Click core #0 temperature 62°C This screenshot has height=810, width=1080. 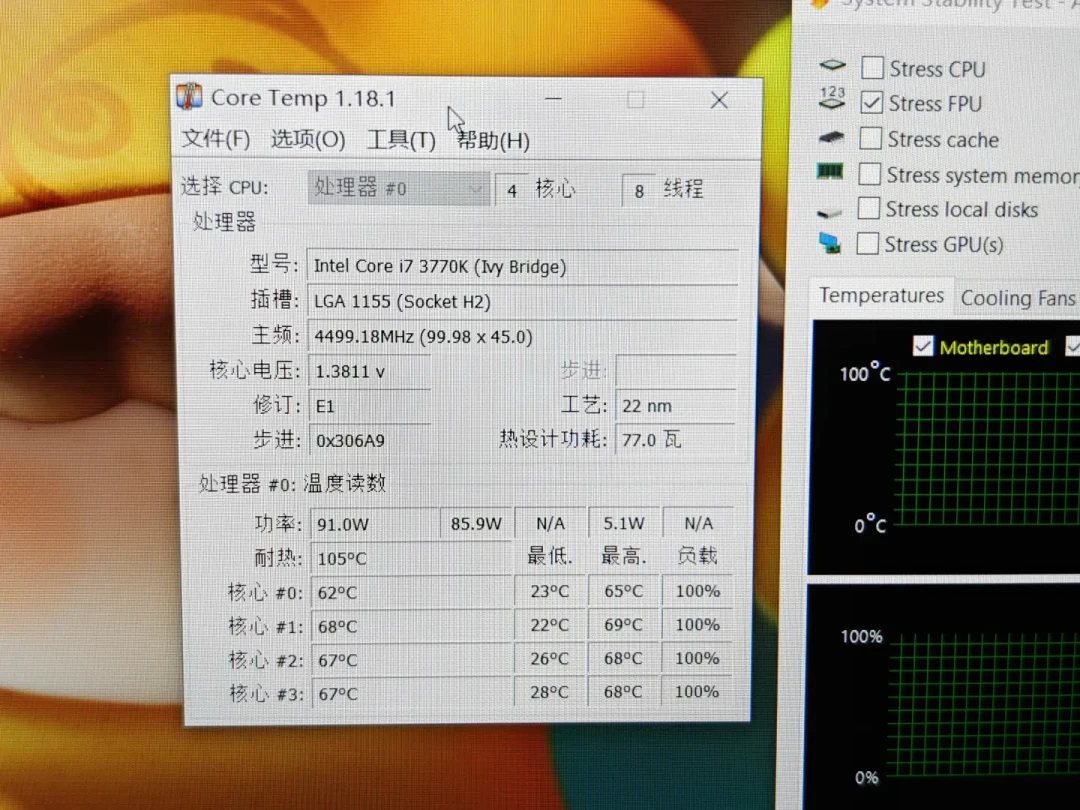(x=411, y=592)
